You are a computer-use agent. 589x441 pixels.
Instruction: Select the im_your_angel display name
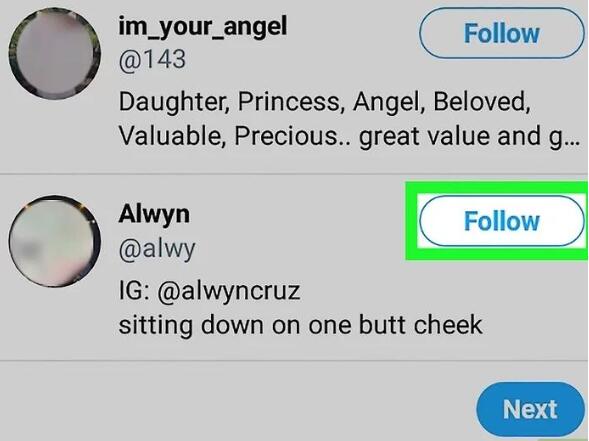(x=203, y=27)
